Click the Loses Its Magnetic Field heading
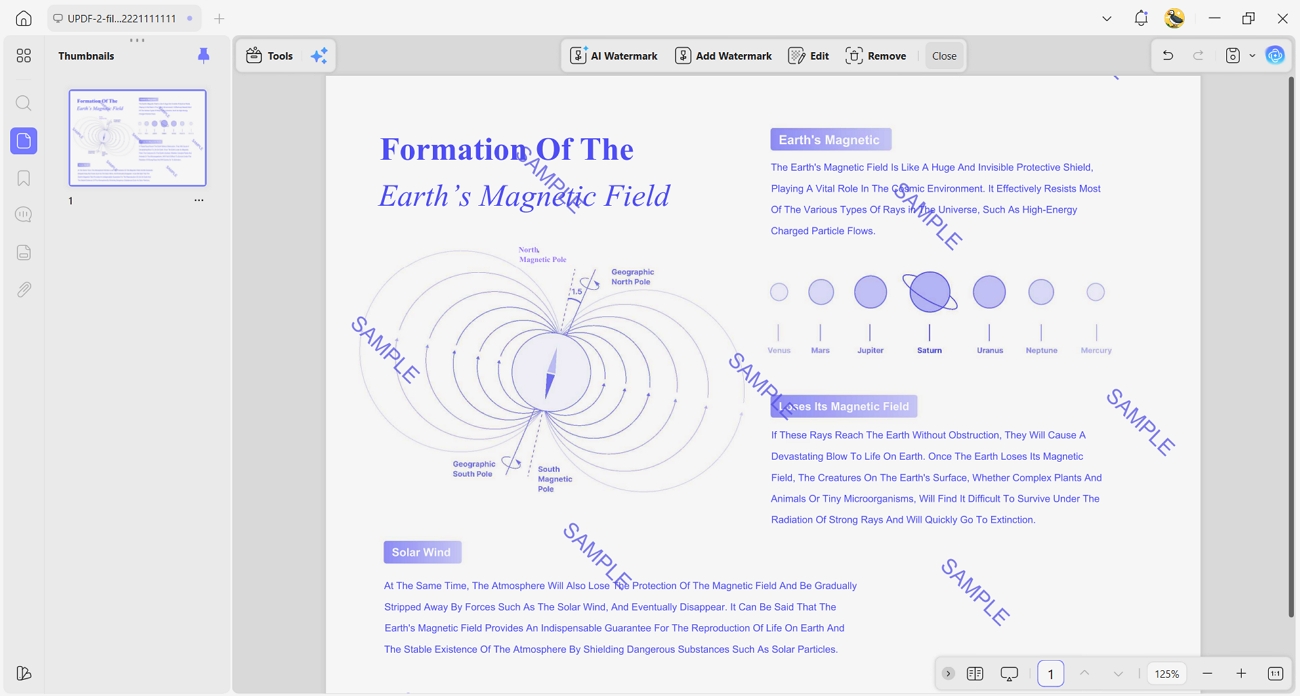 (844, 406)
